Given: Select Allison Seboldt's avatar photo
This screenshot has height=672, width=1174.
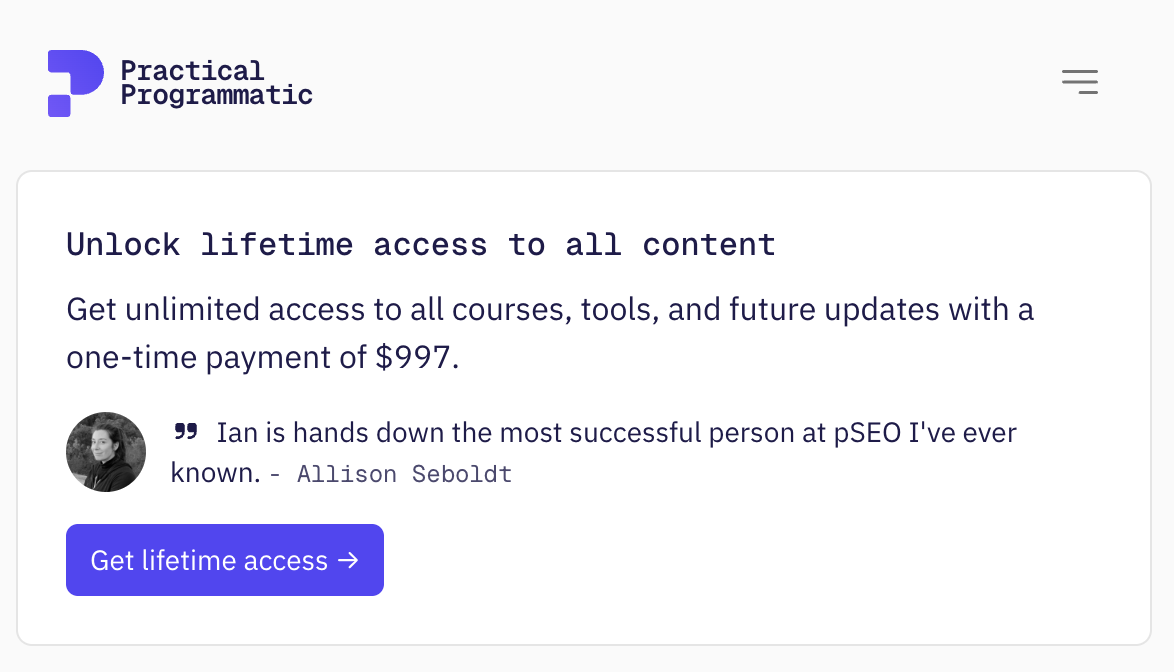Looking at the screenshot, I should tap(106, 452).
